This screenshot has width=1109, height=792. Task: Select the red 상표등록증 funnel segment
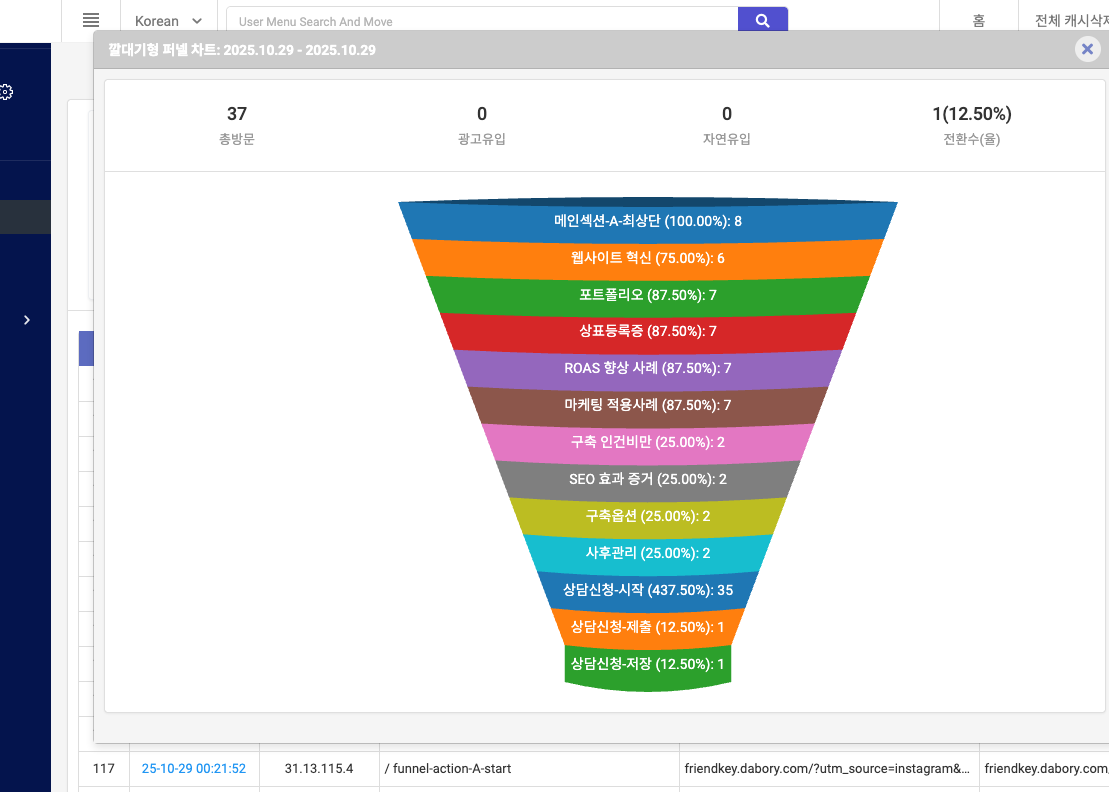(x=647, y=331)
